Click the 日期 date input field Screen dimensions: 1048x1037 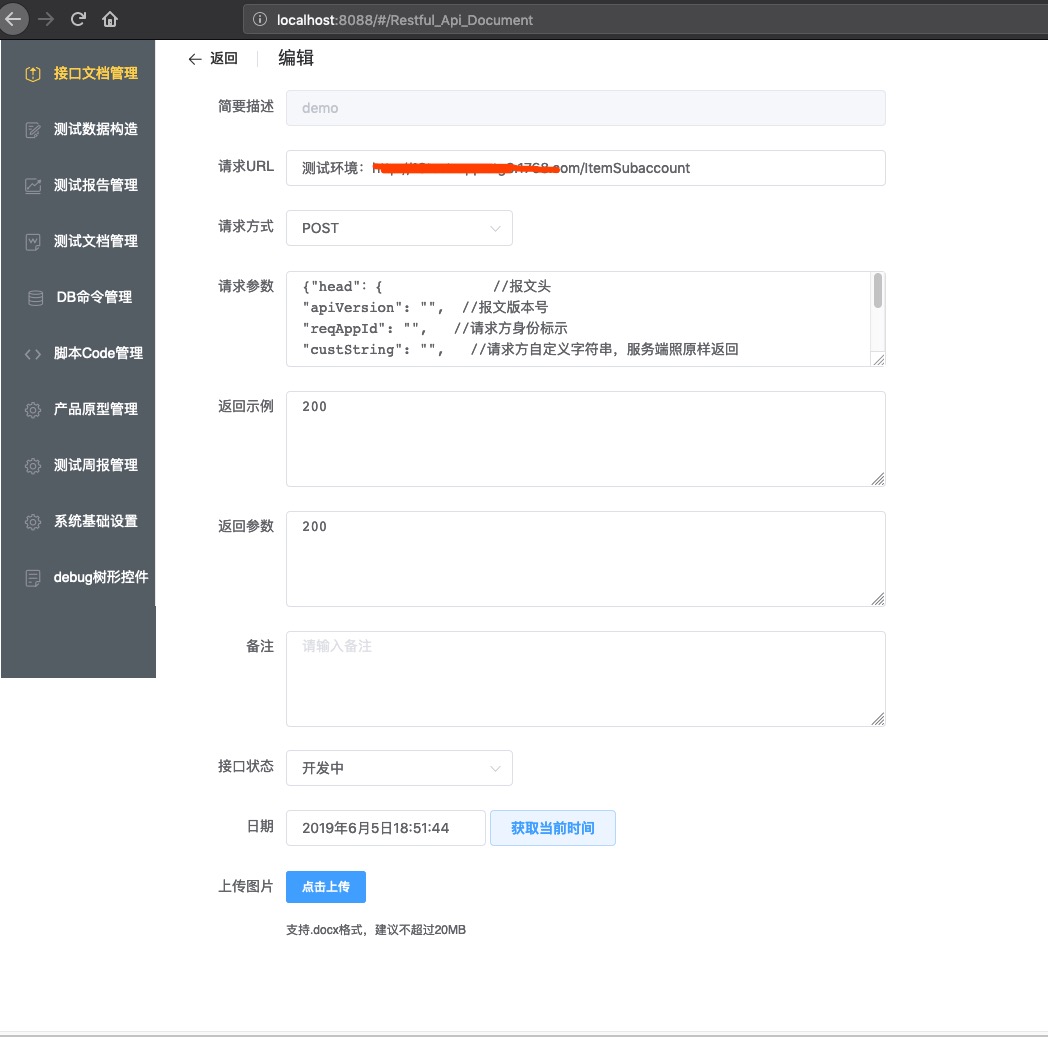(386, 829)
